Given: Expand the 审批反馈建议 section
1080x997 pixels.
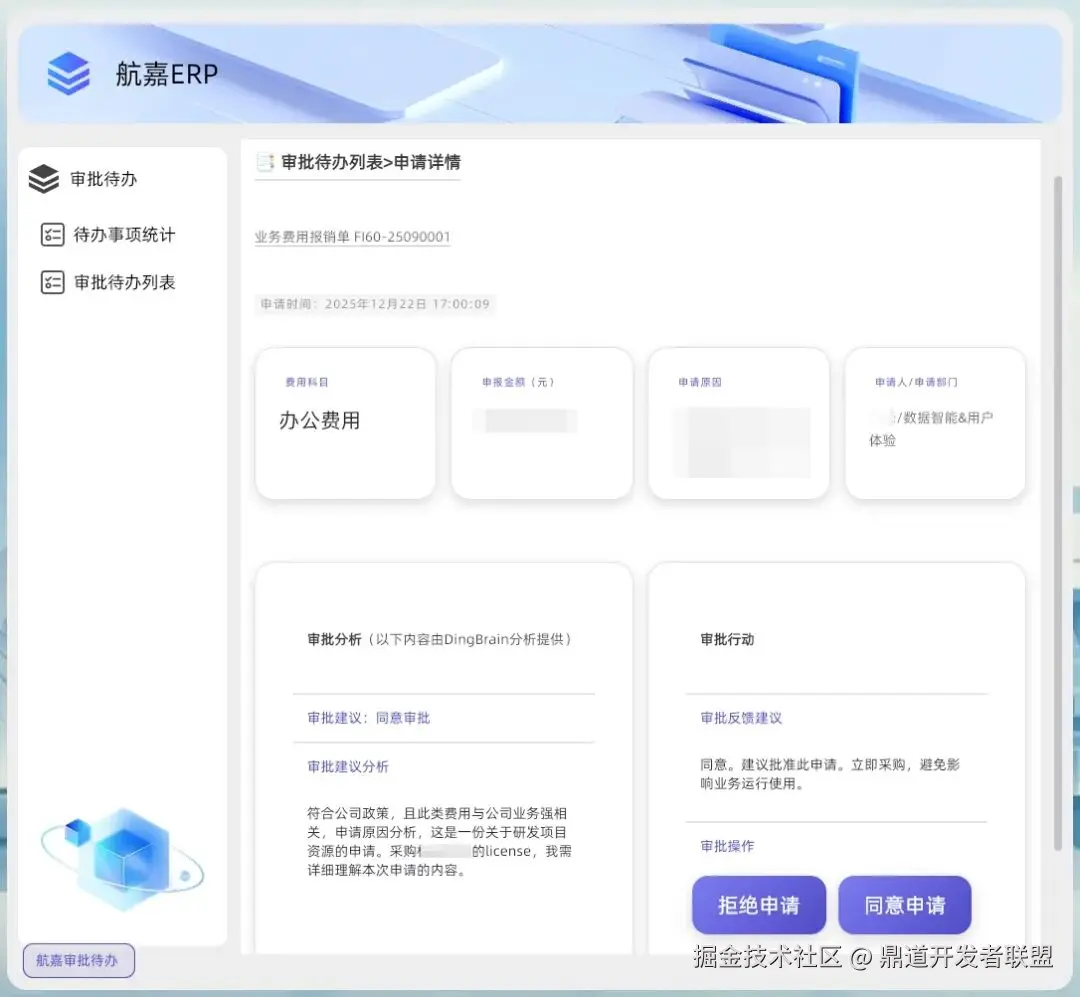Looking at the screenshot, I should [x=740, y=717].
